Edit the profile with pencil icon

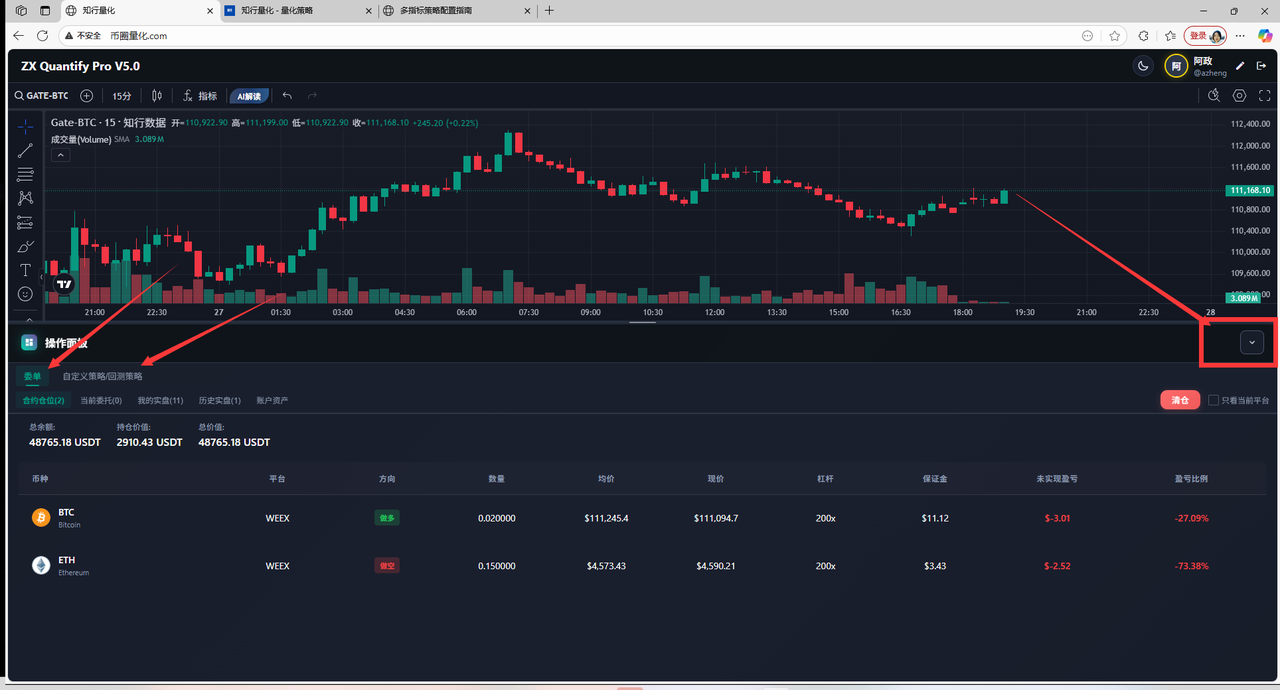1240,66
